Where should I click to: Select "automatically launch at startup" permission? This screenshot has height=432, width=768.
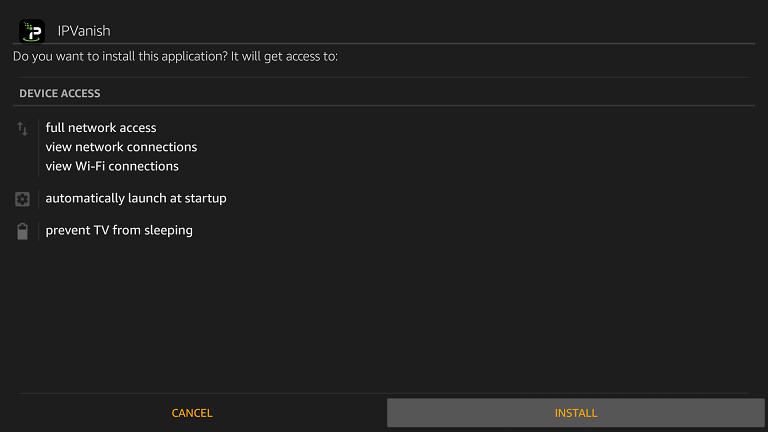[136, 198]
